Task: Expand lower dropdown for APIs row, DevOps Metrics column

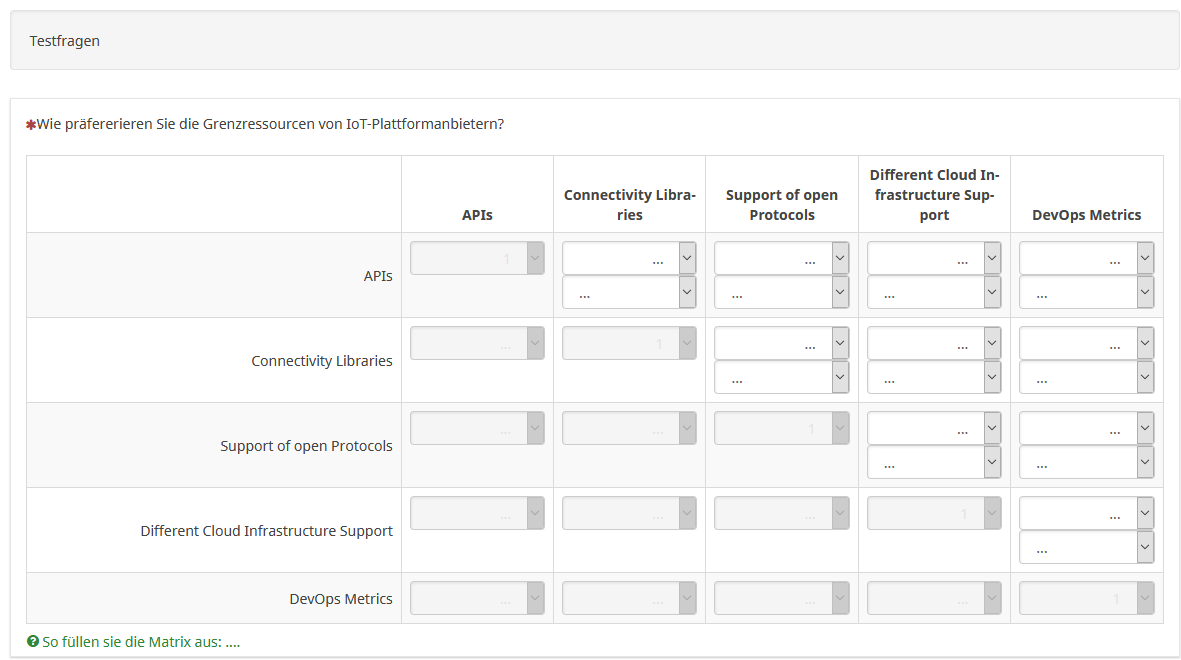Action: [x=1086, y=292]
